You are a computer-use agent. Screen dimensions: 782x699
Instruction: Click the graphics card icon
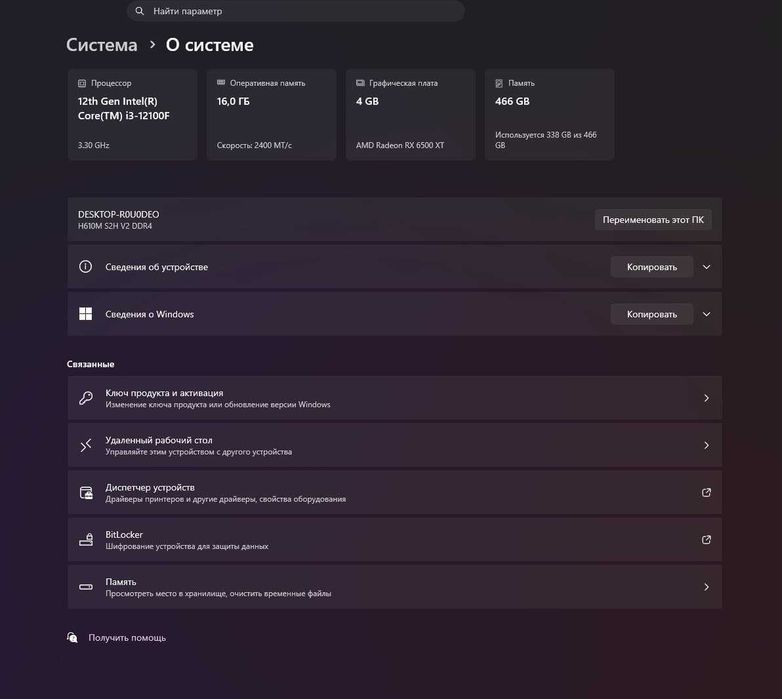(x=360, y=83)
